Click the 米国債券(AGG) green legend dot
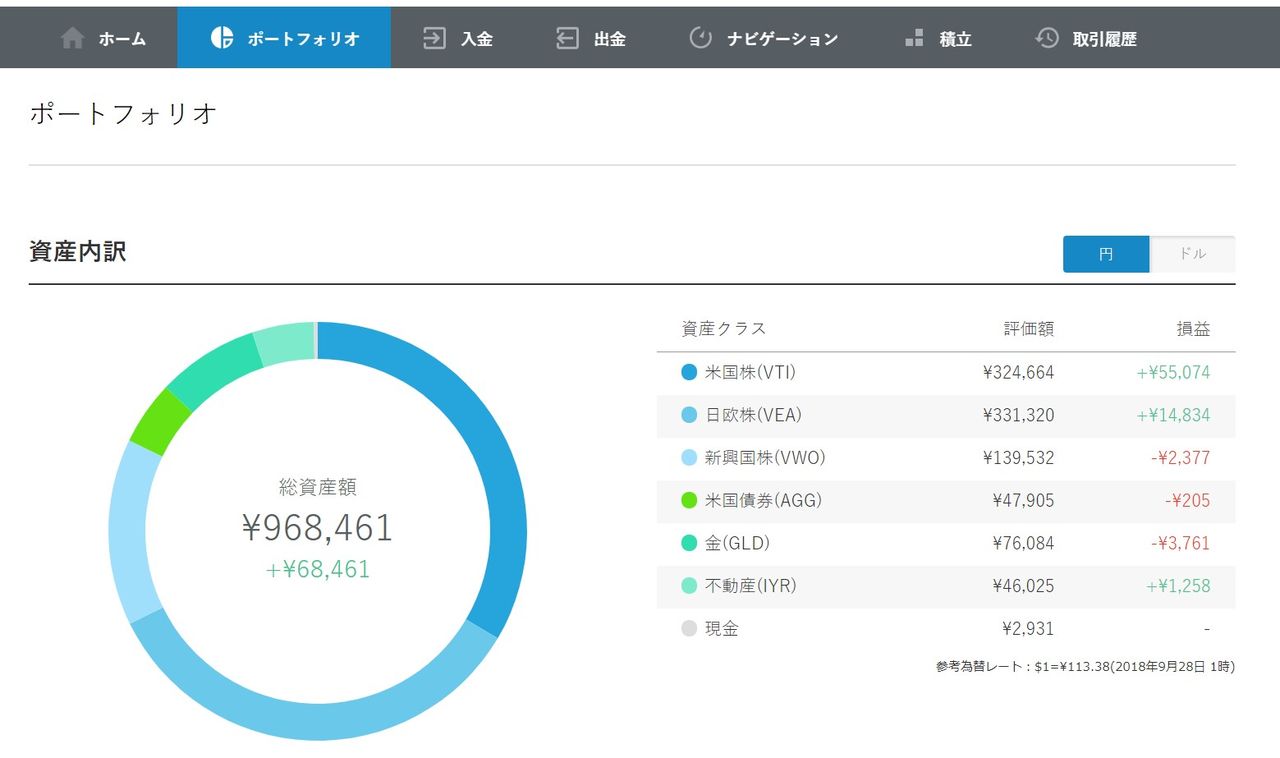This screenshot has height=758, width=1280. (689, 500)
